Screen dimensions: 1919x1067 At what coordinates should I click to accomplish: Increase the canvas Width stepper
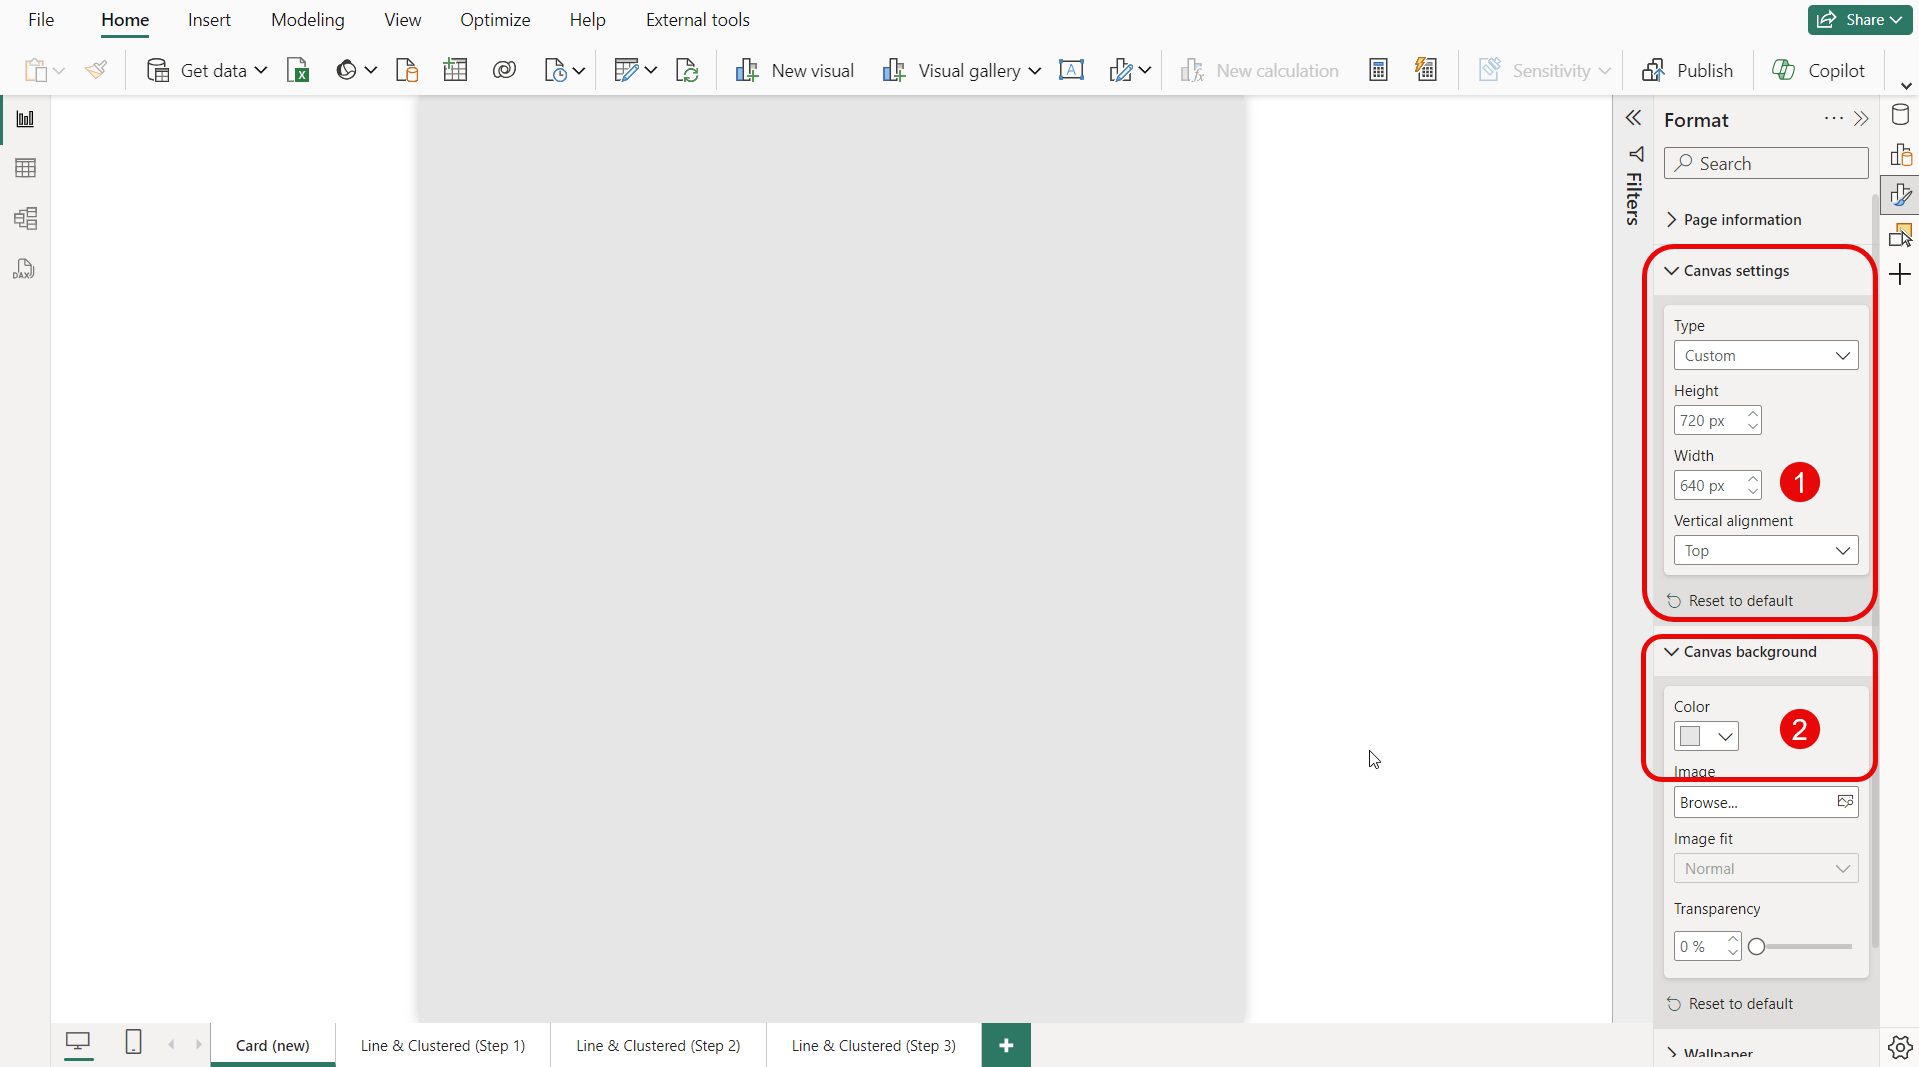[1753, 479]
